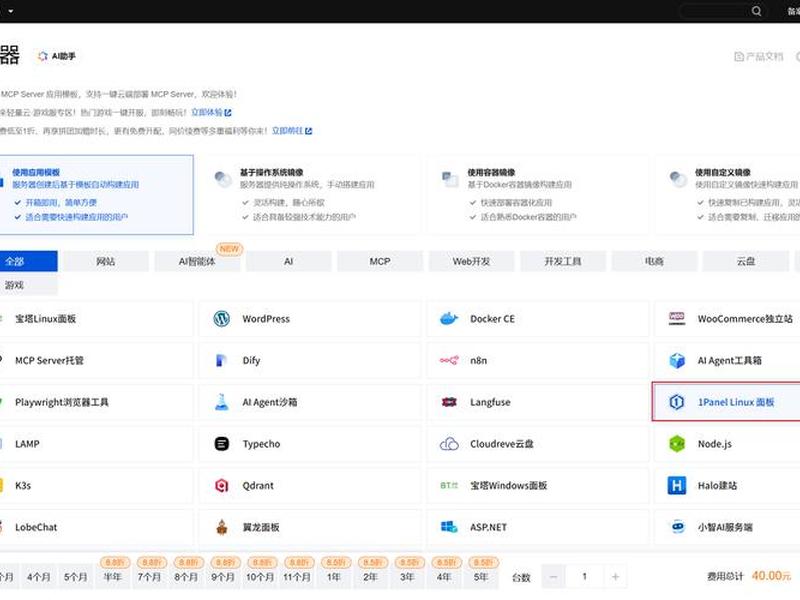Choose the 宝塔Windows面板 BT icon
Image resolution: width=800 pixels, height=600 pixels.
tap(449, 486)
